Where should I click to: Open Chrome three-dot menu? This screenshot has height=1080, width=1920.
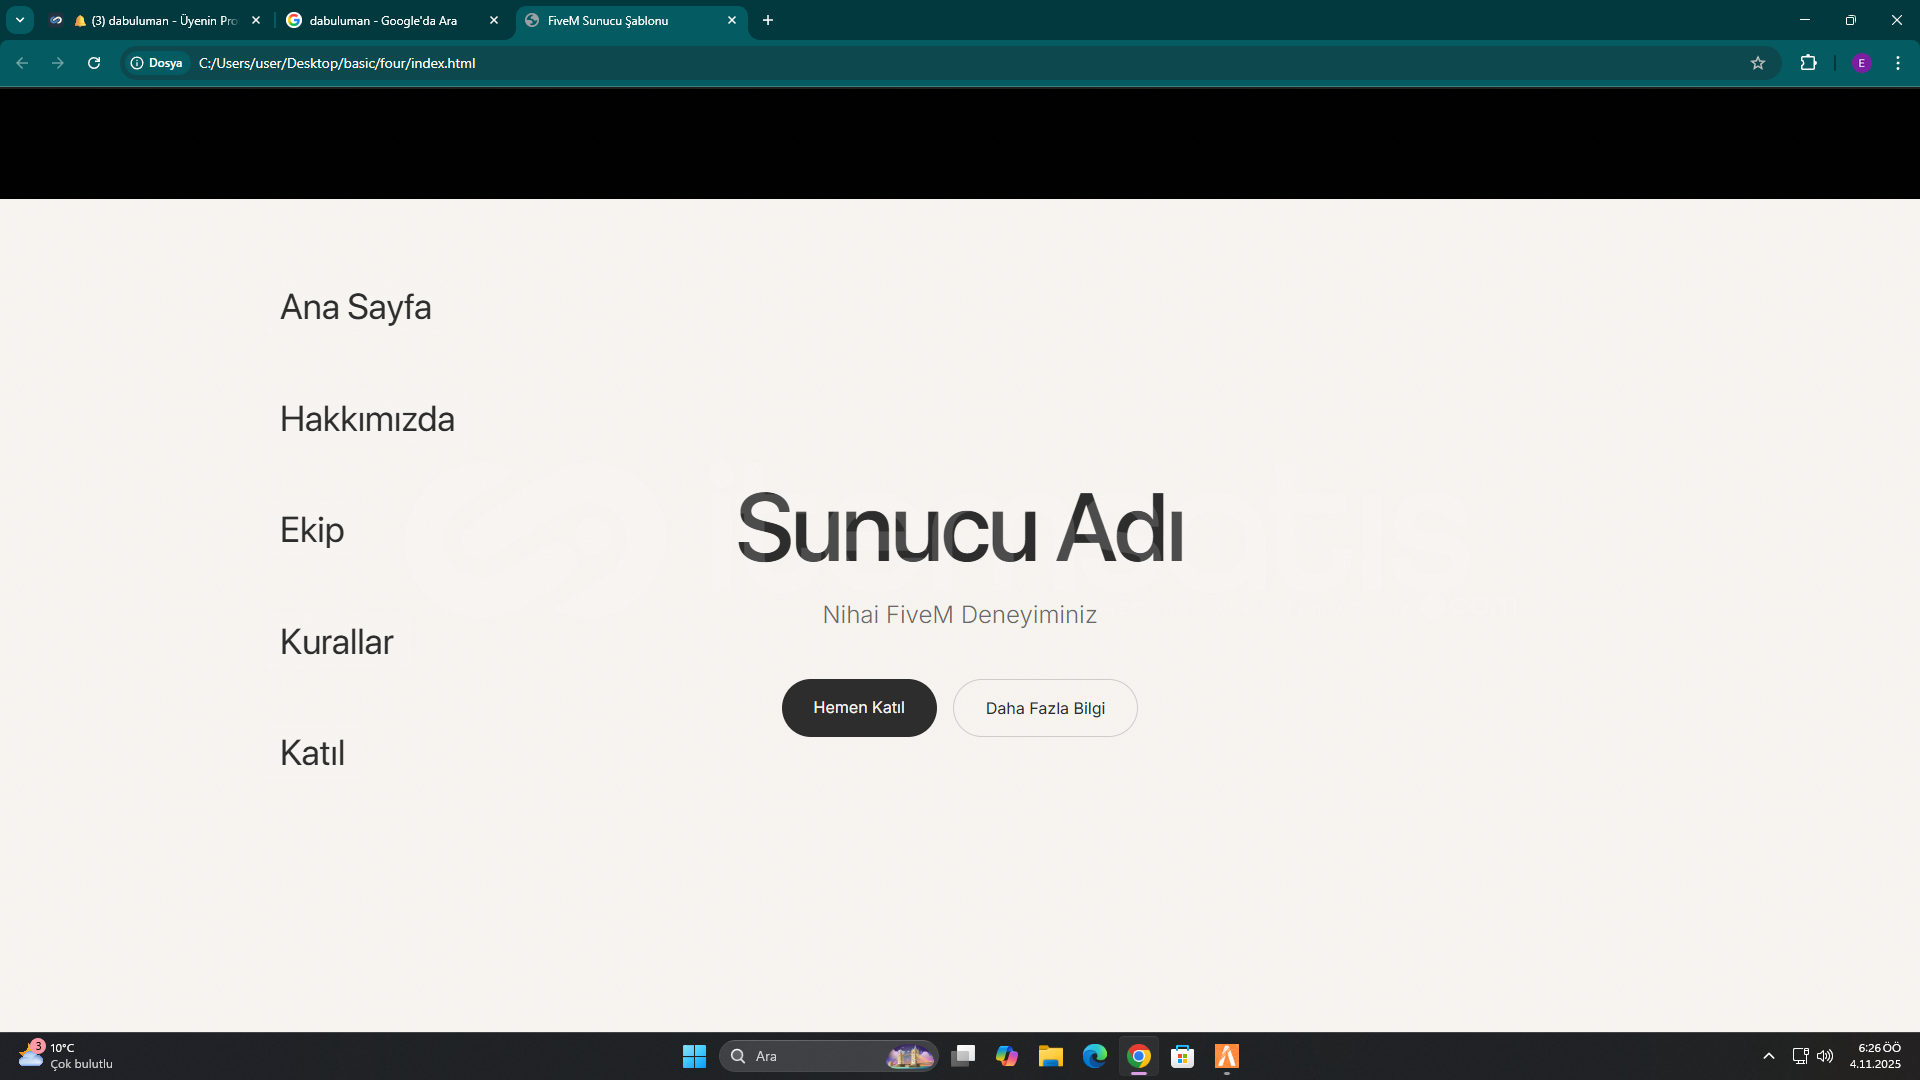click(1897, 63)
